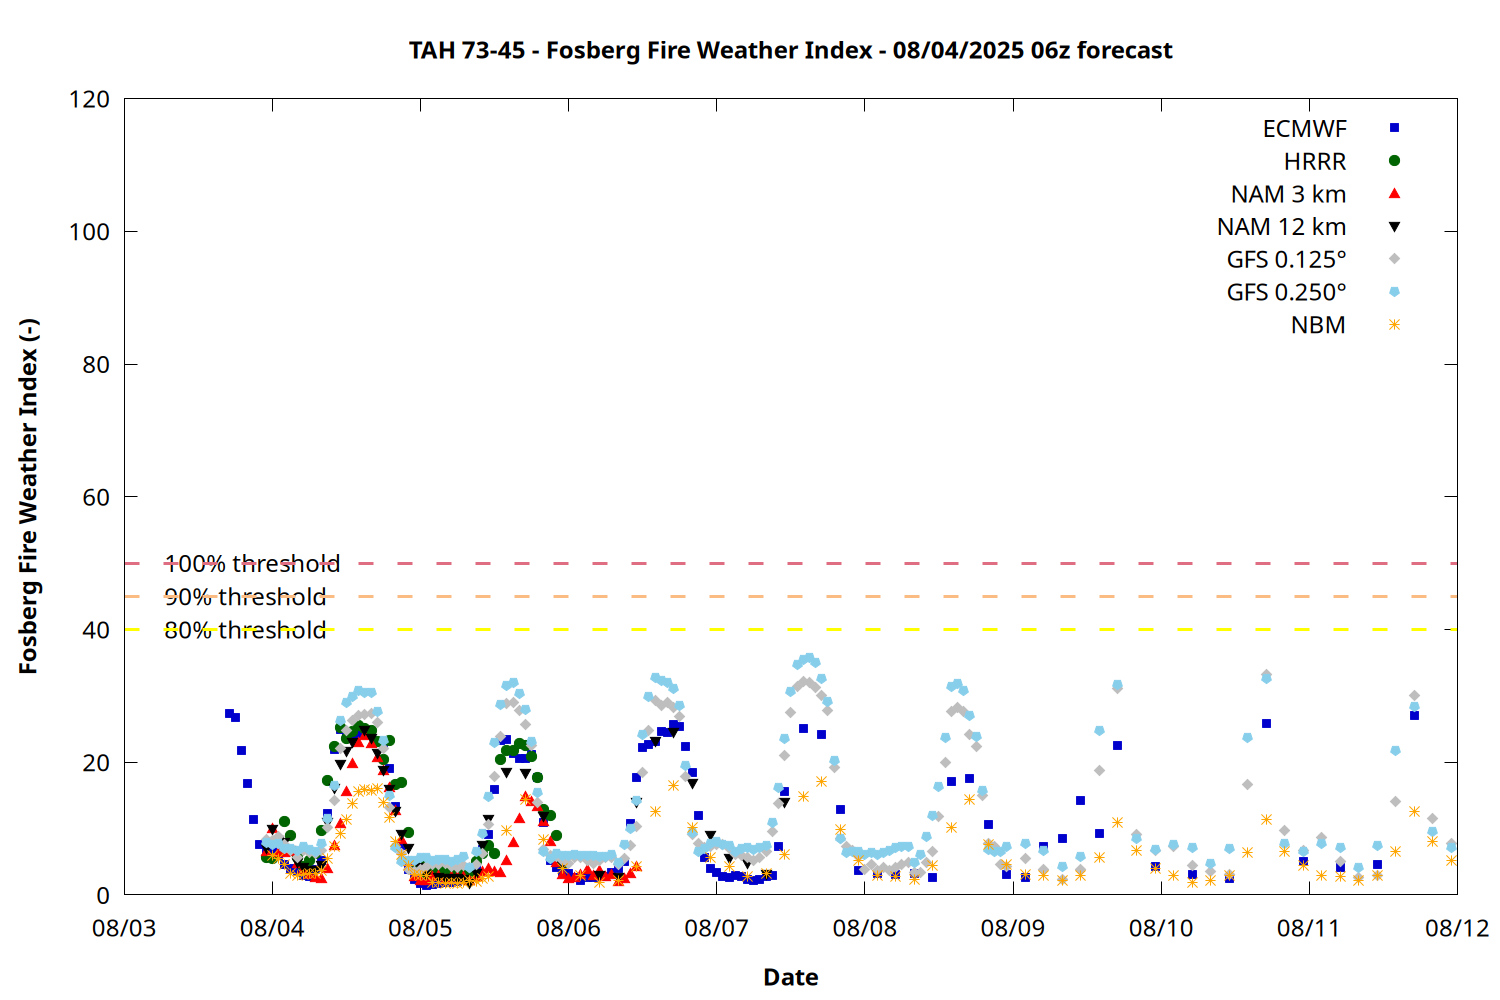Click the HRRR green circle legend marker
The width and height of the screenshot is (1500, 1000).
[x=1394, y=161]
